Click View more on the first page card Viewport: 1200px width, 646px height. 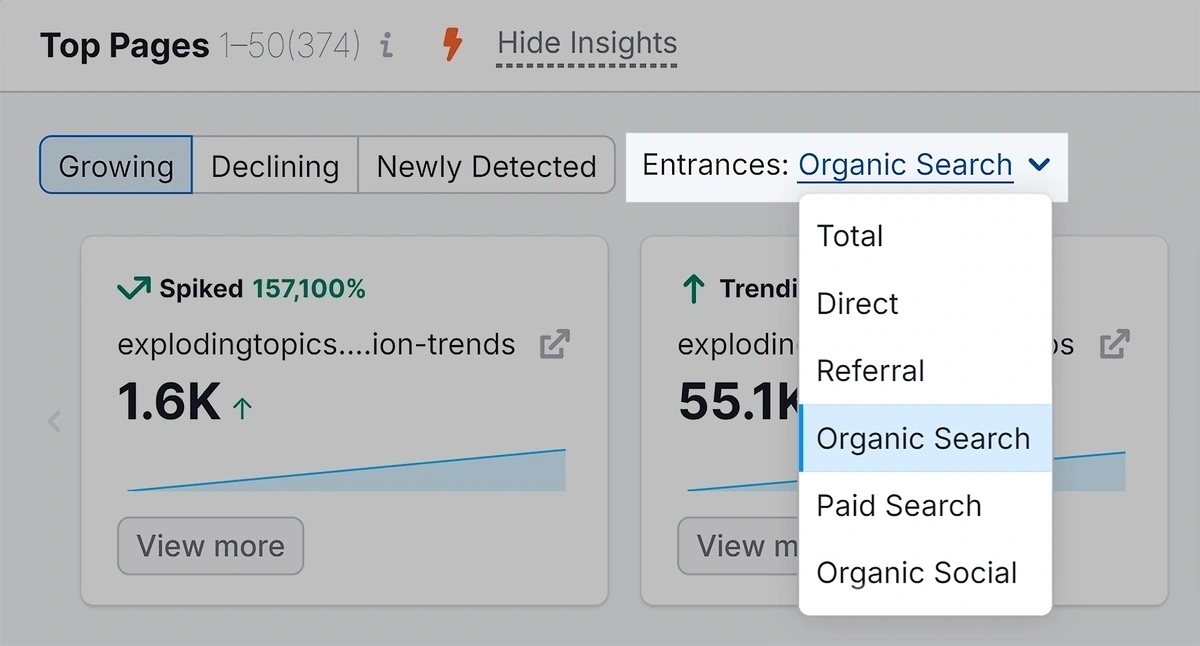coord(210,546)
